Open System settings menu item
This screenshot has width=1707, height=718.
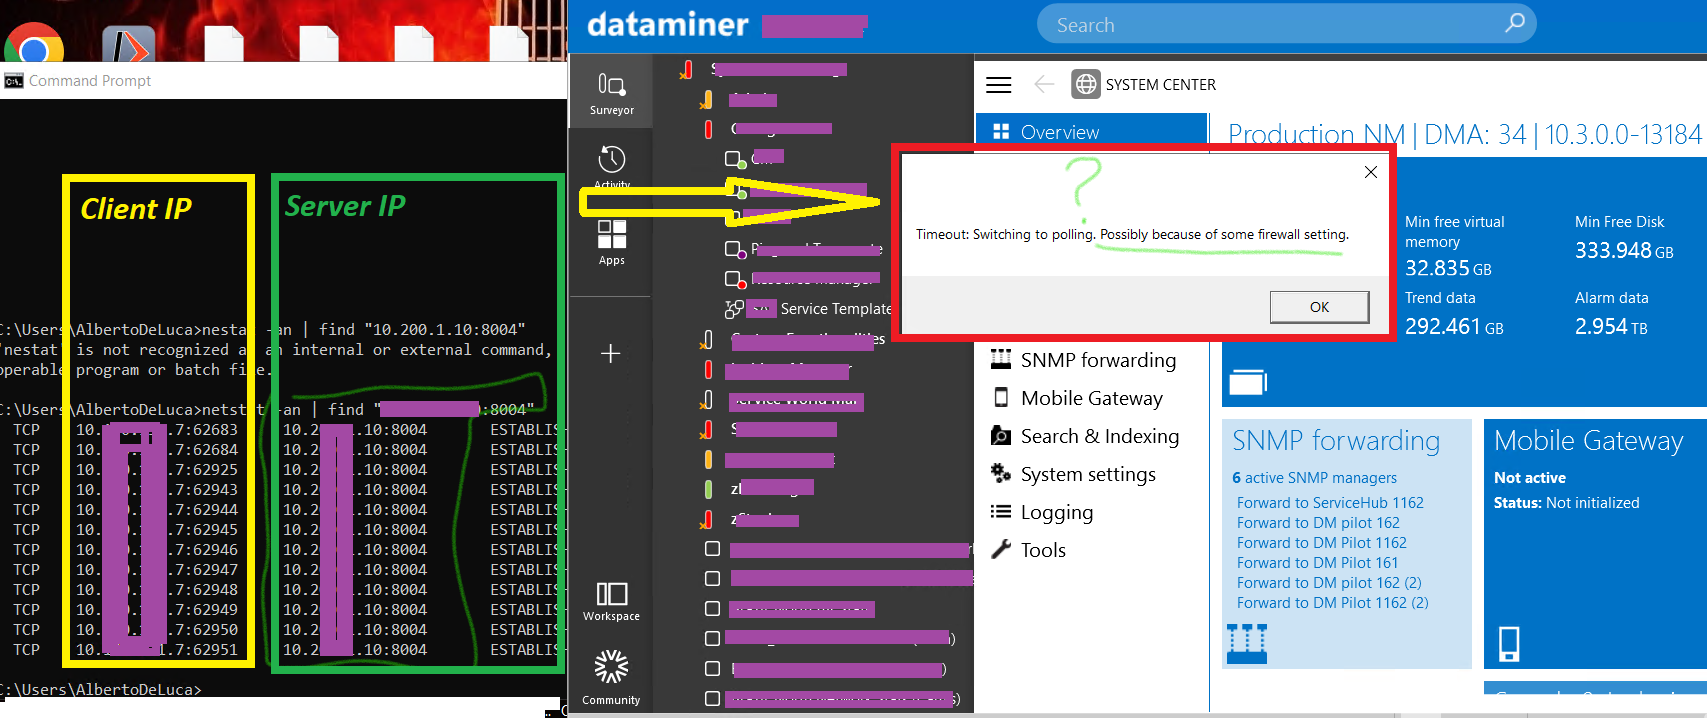(1087, 474)
